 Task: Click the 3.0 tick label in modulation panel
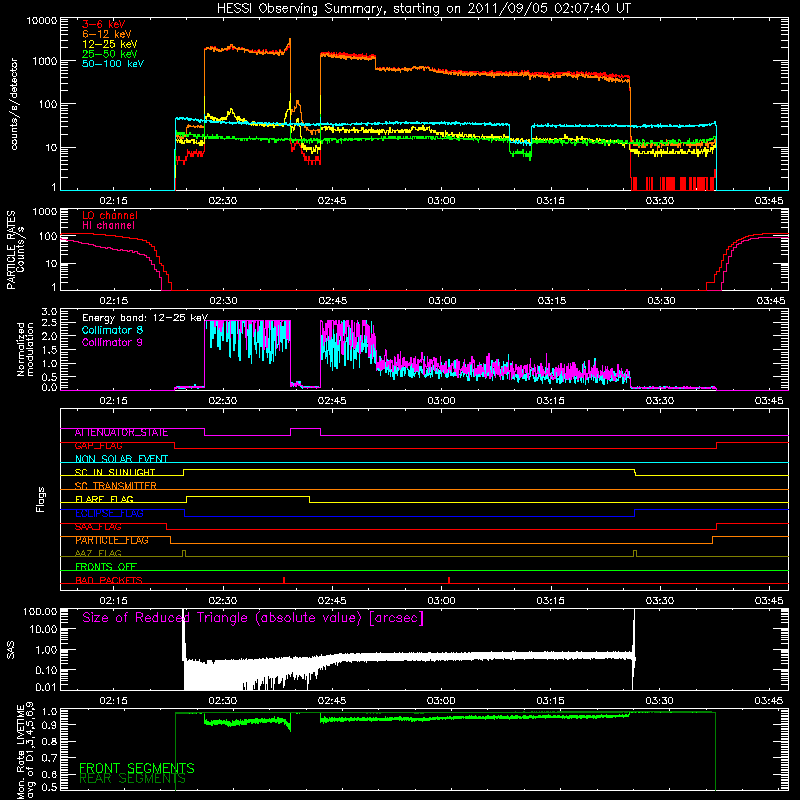[49, 312]
